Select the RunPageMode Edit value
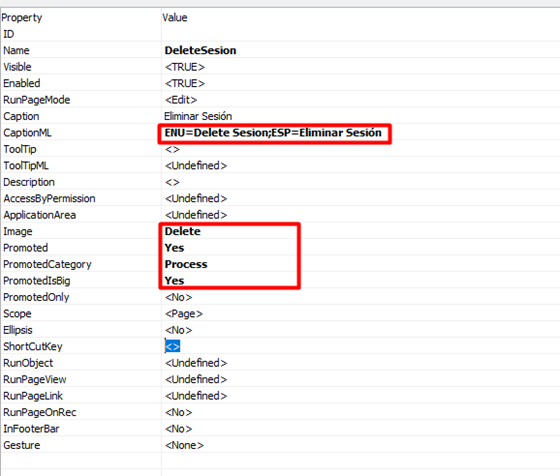The height and width of the screenshot is (476, 560). tap(181, 100)
